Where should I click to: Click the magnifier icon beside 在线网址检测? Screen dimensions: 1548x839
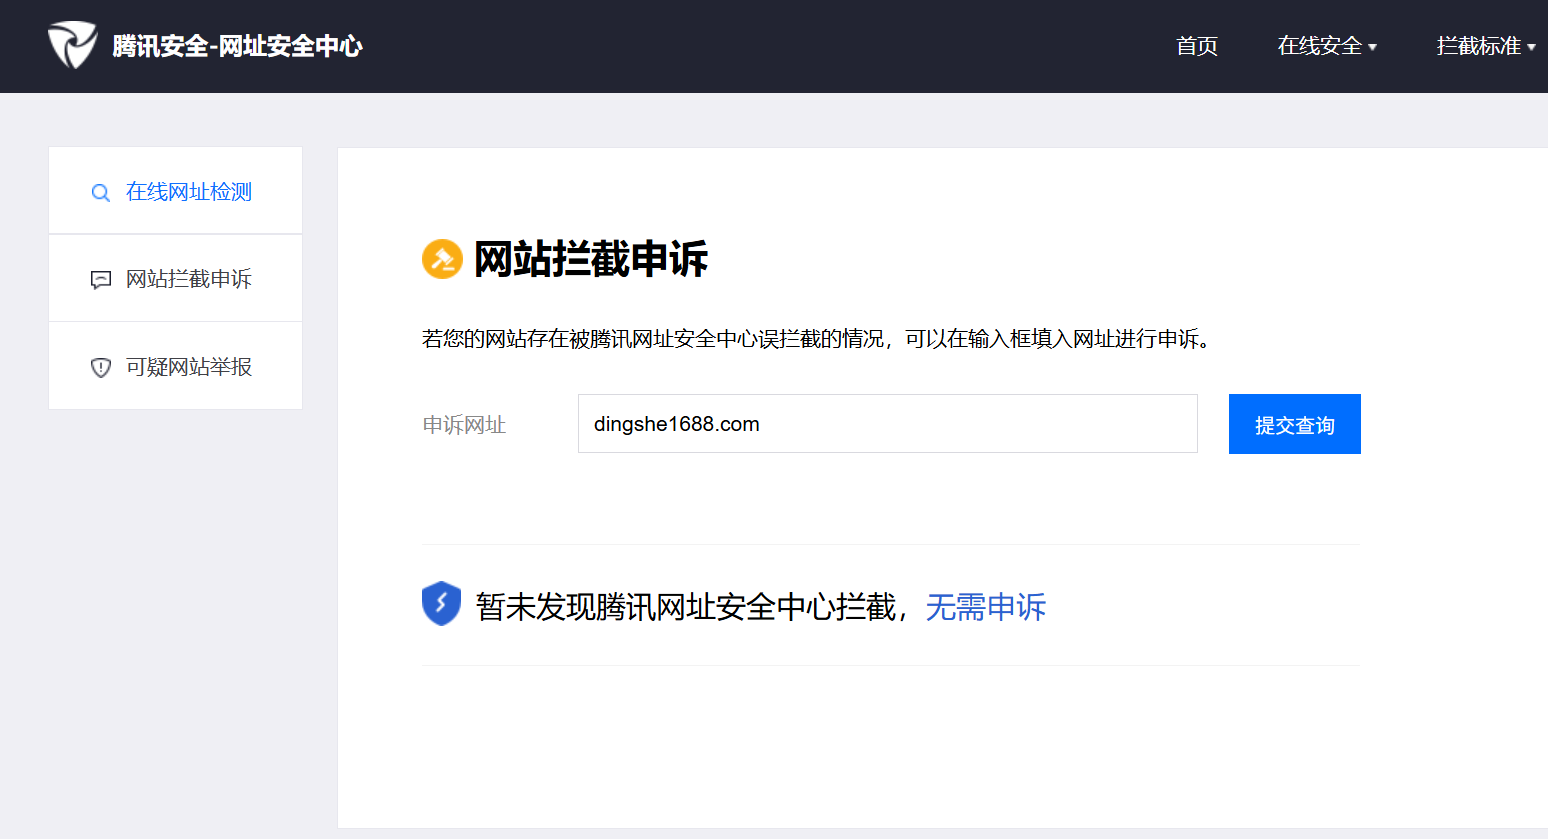pos(100,193)
